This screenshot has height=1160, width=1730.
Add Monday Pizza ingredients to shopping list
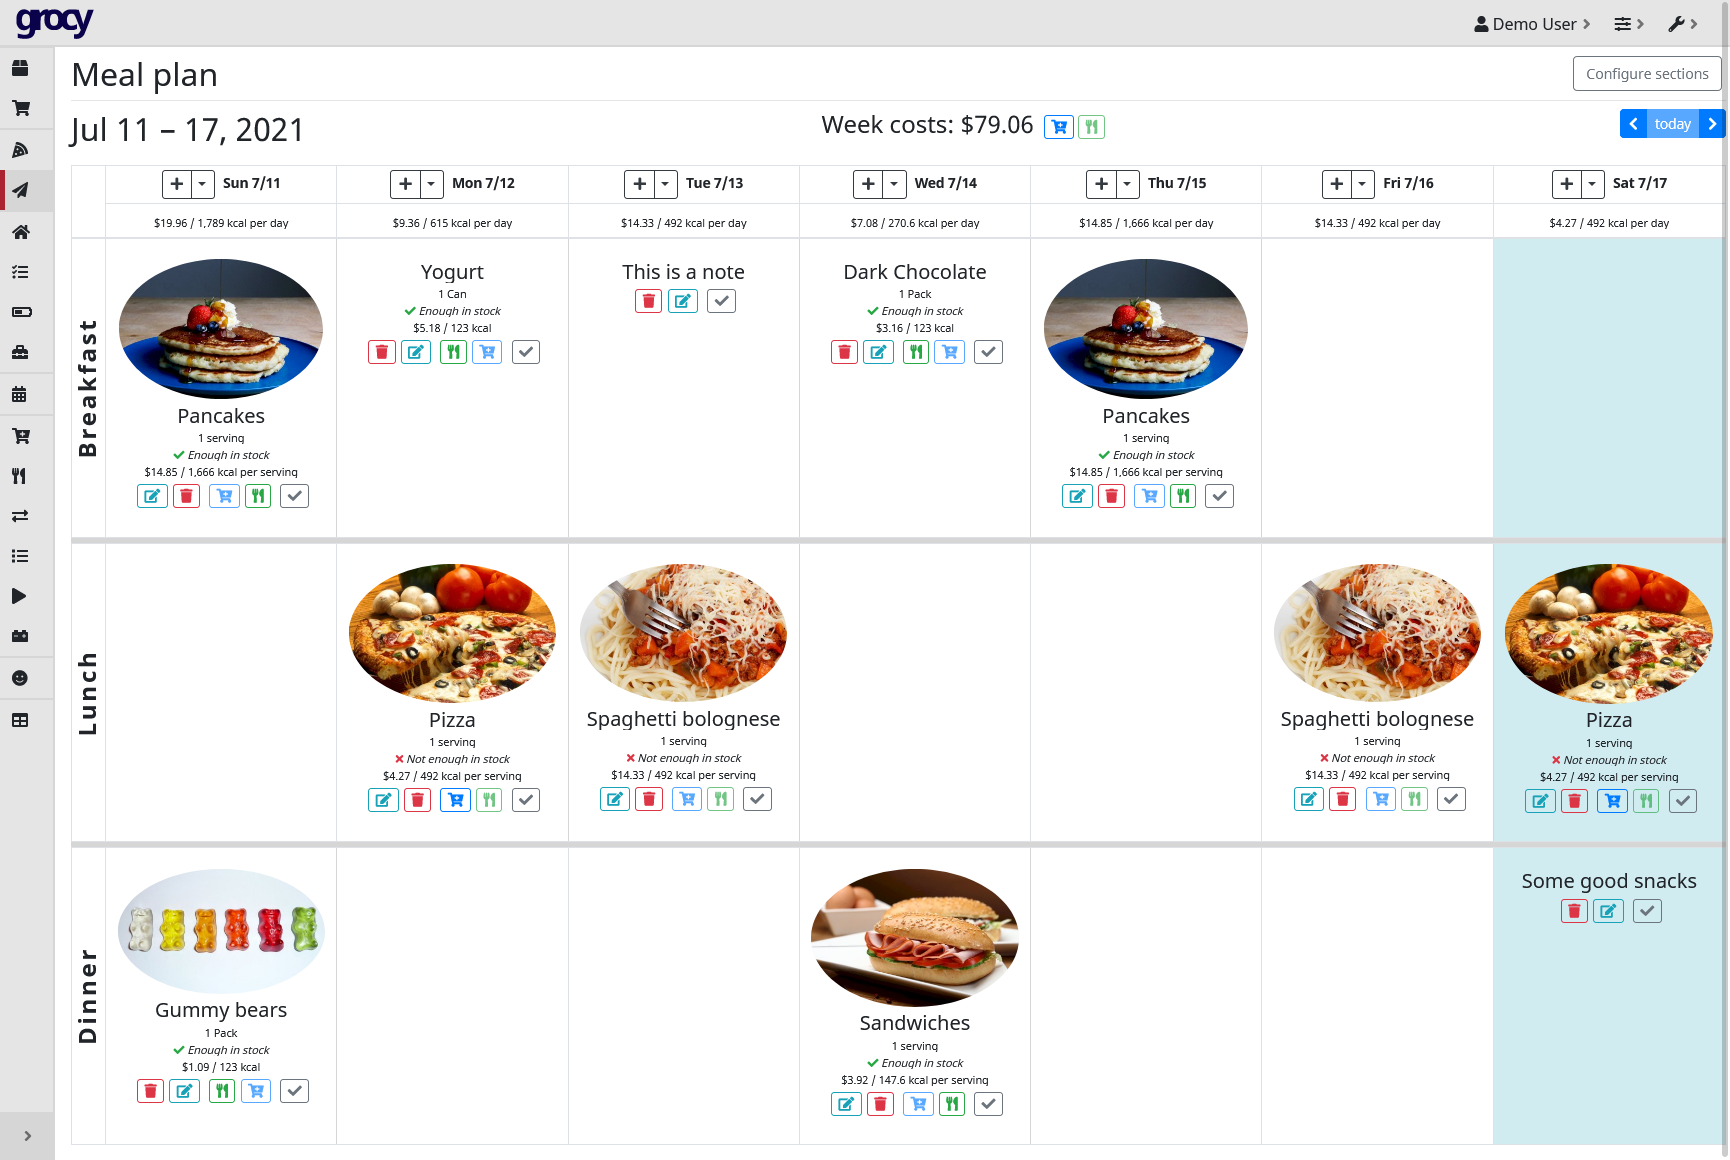coord(455,800)
